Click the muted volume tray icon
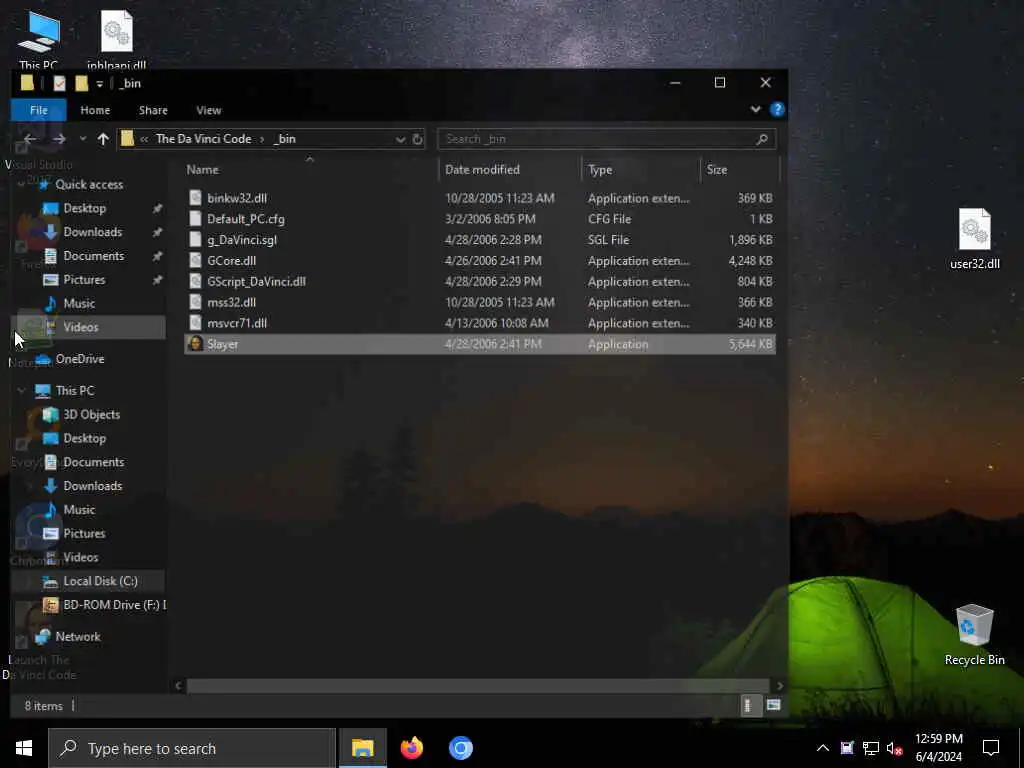Image resolution: width=1024 pixels, height=768 pixels. point(895,748)
